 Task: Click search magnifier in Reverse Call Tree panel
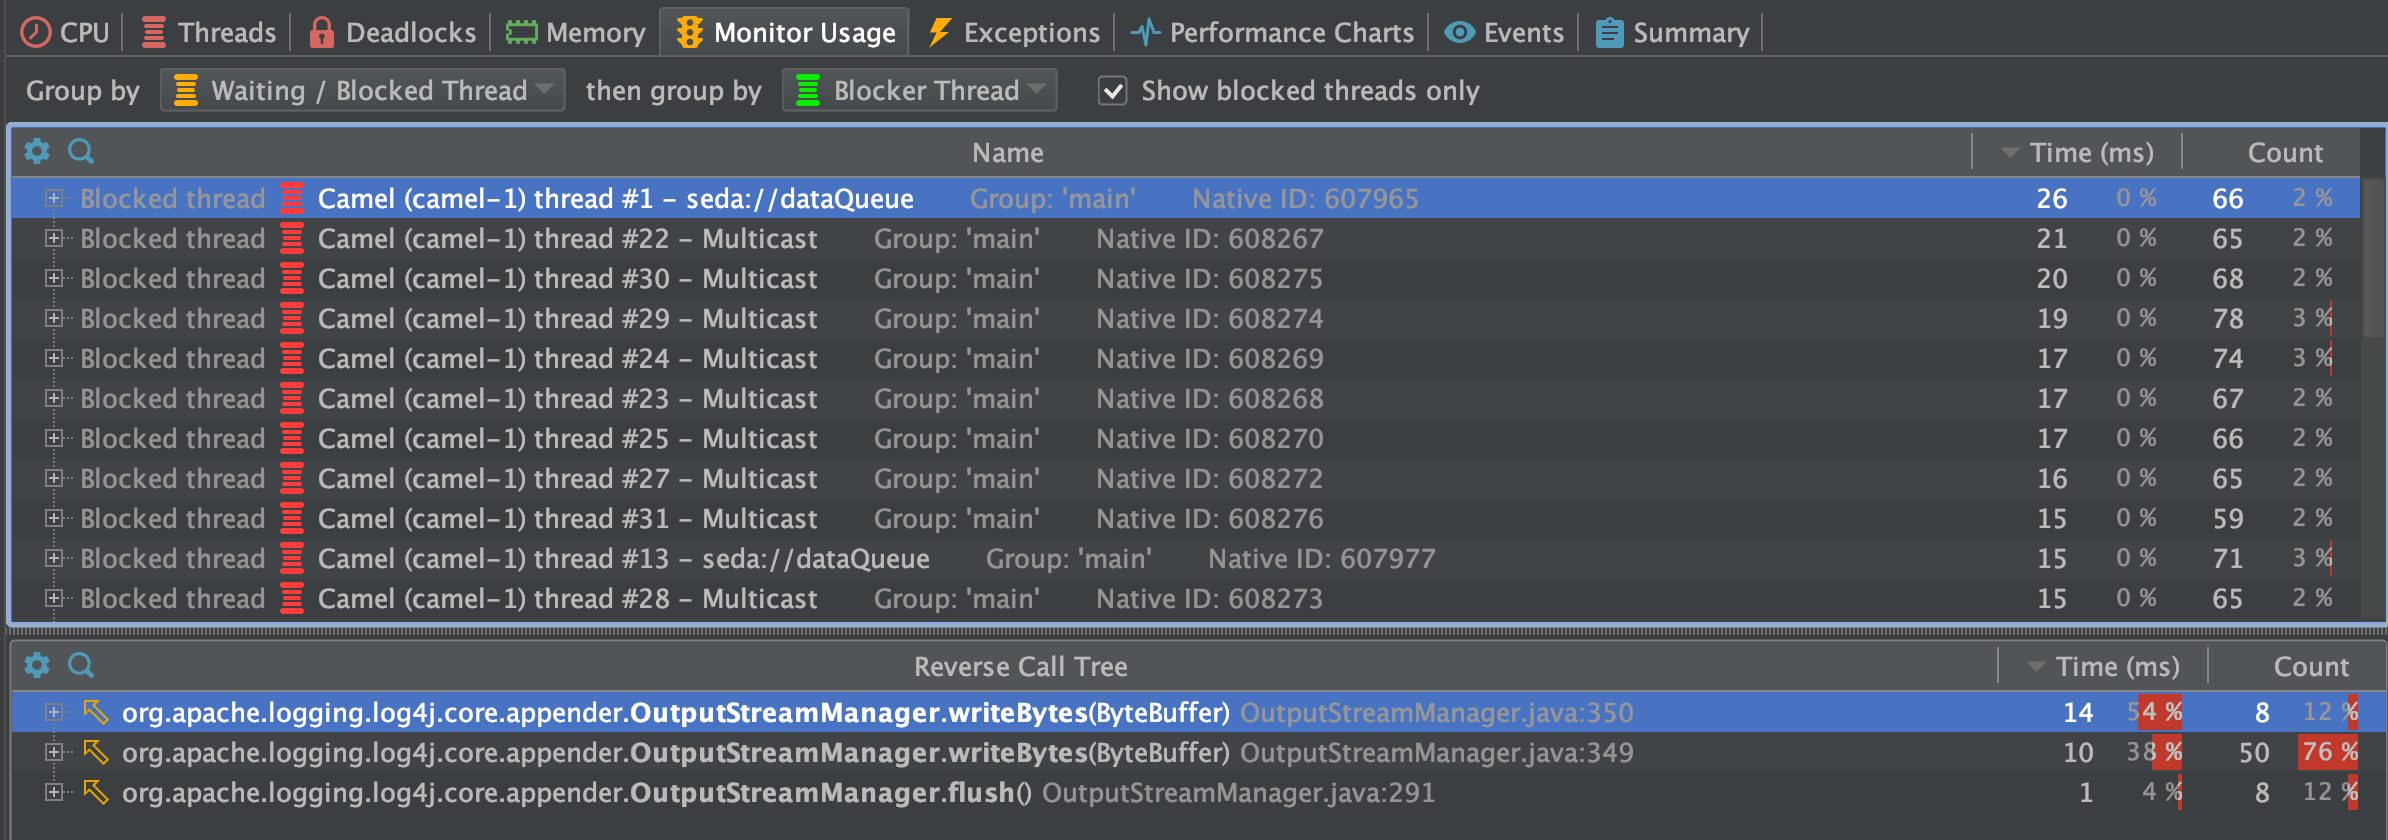(81, 665)
